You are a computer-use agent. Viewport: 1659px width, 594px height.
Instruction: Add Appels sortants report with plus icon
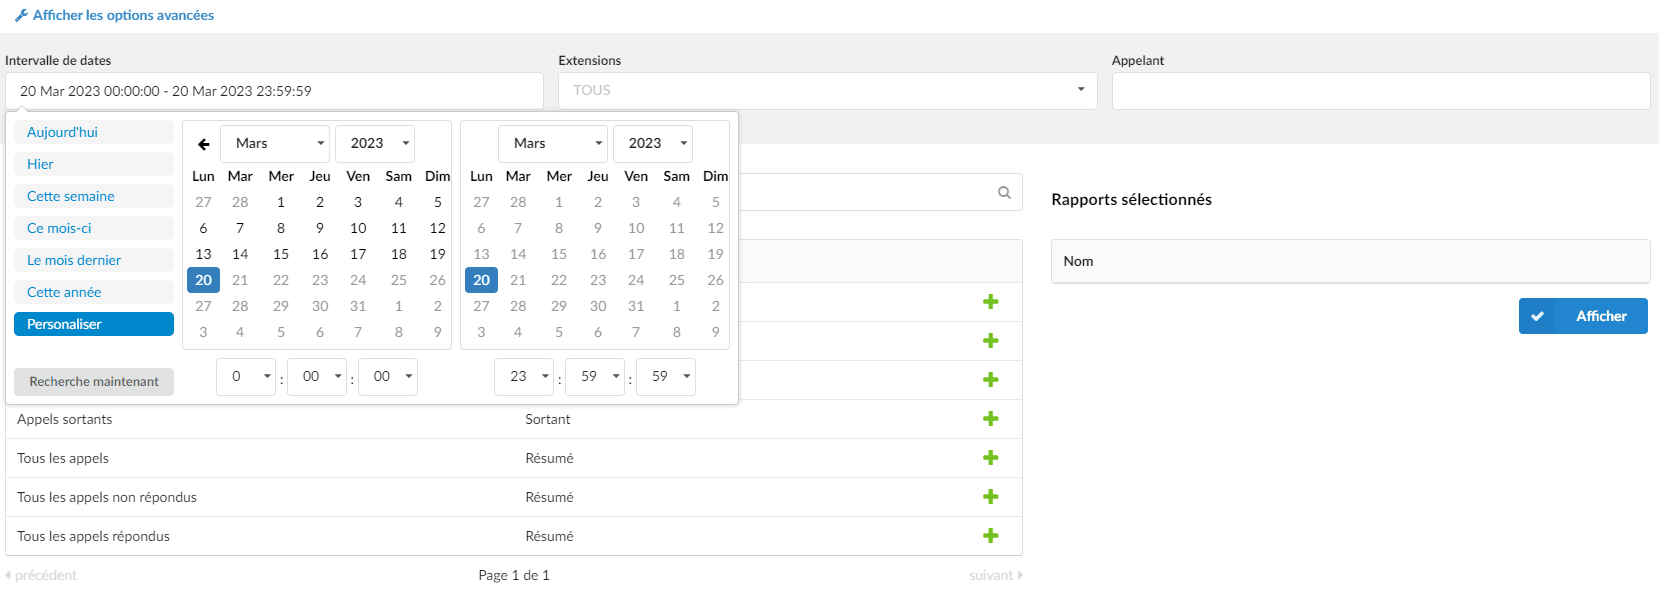(990, 419)
